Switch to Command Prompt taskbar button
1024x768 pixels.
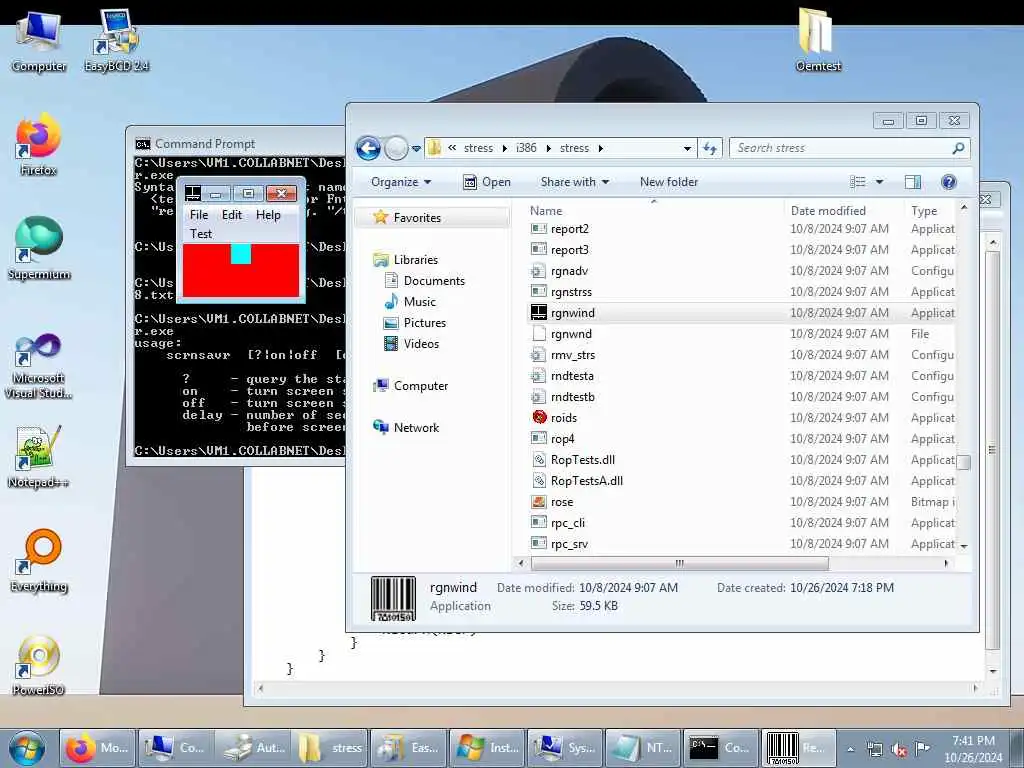[x=720, y=748]
